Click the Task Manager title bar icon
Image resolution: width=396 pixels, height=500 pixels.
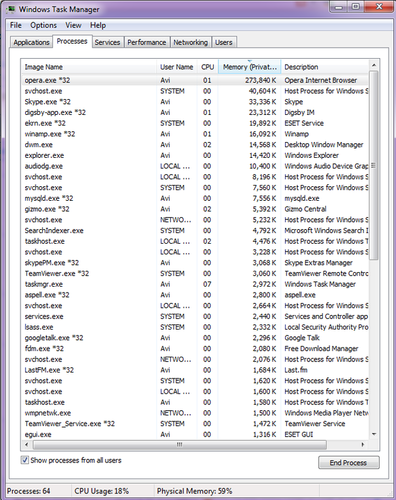point(11,9)
